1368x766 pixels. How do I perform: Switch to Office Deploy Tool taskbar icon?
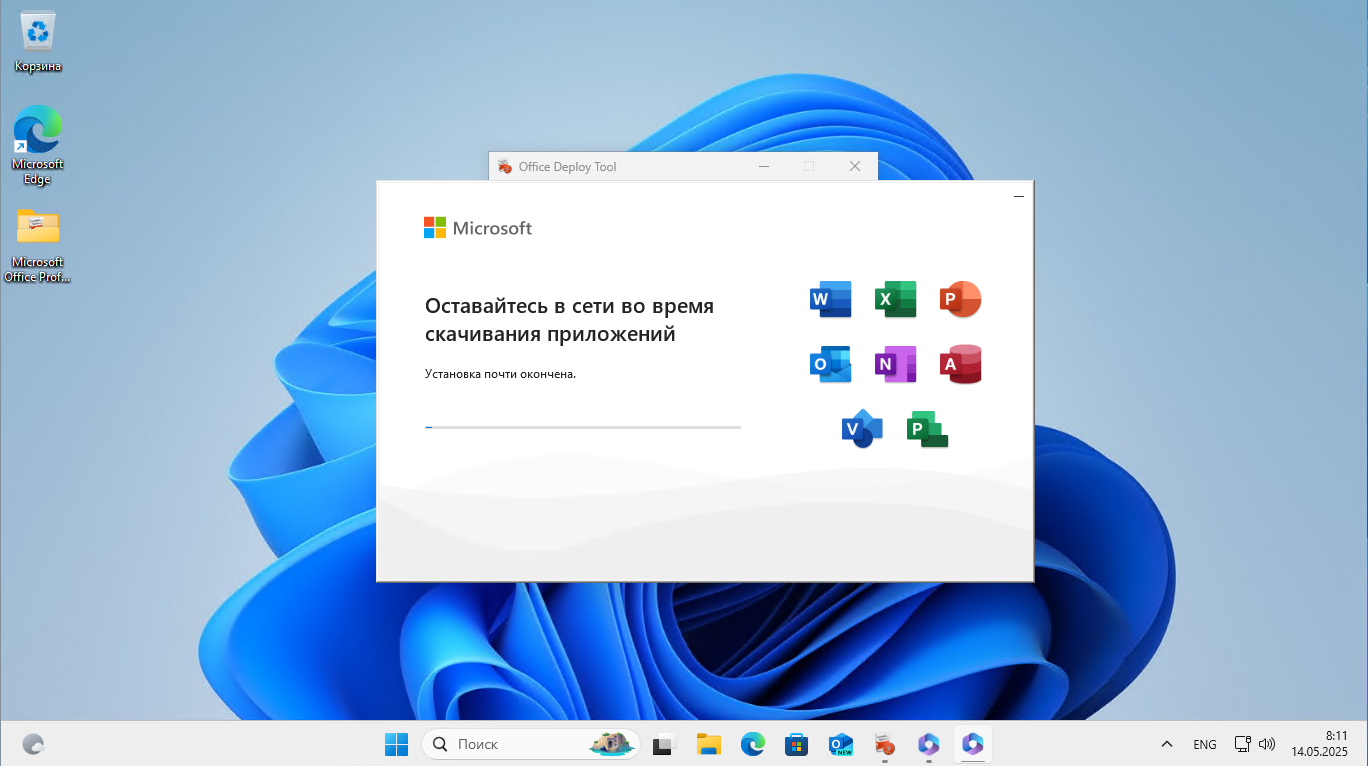tap(884, 744)
